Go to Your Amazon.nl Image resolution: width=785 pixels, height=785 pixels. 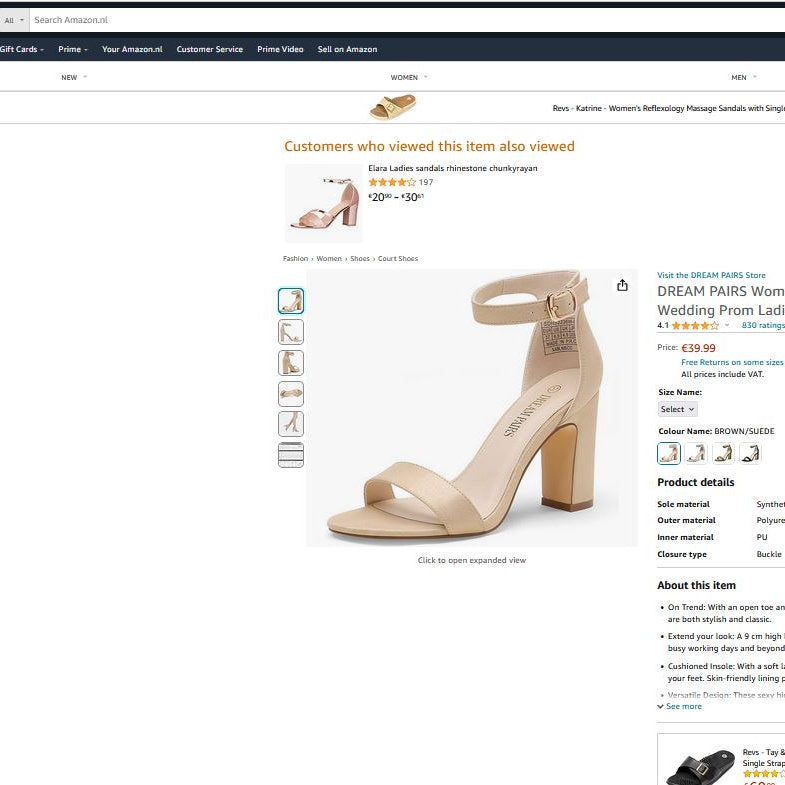click(x=132, y=49)
